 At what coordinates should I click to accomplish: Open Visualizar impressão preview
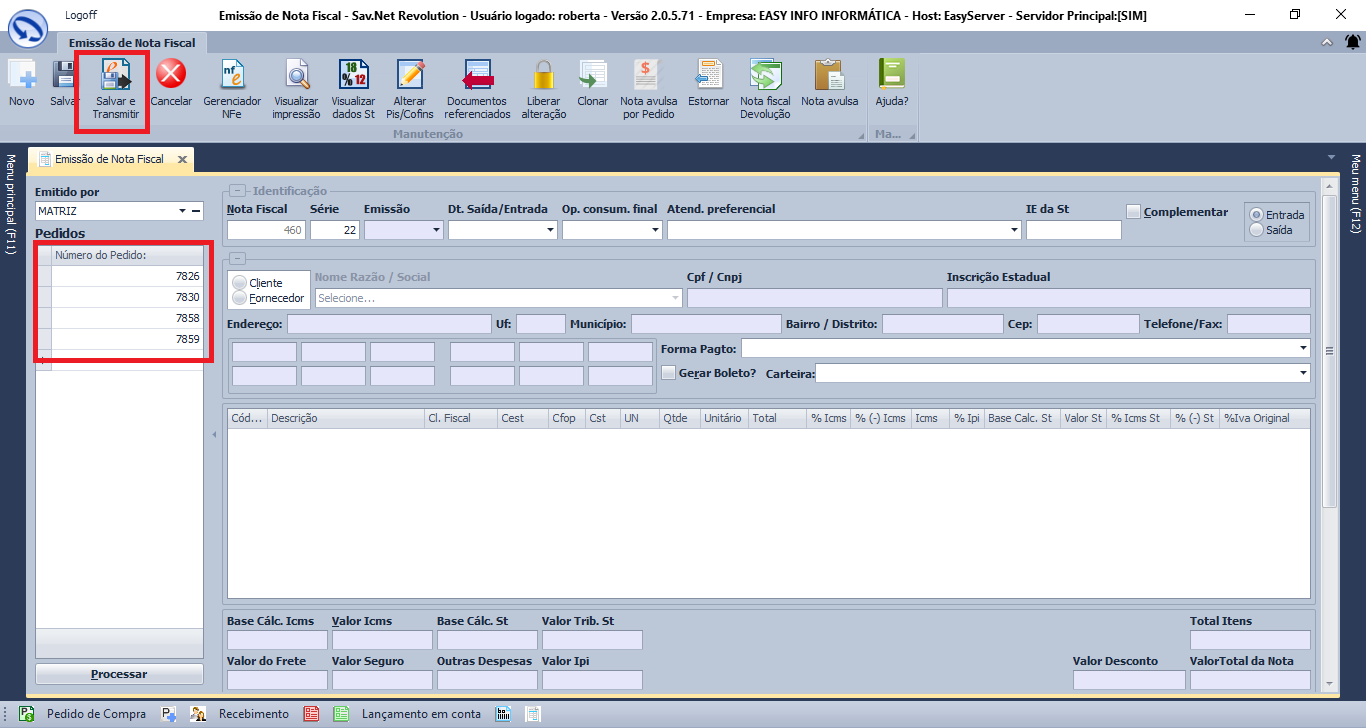click(x=296, y=76)
